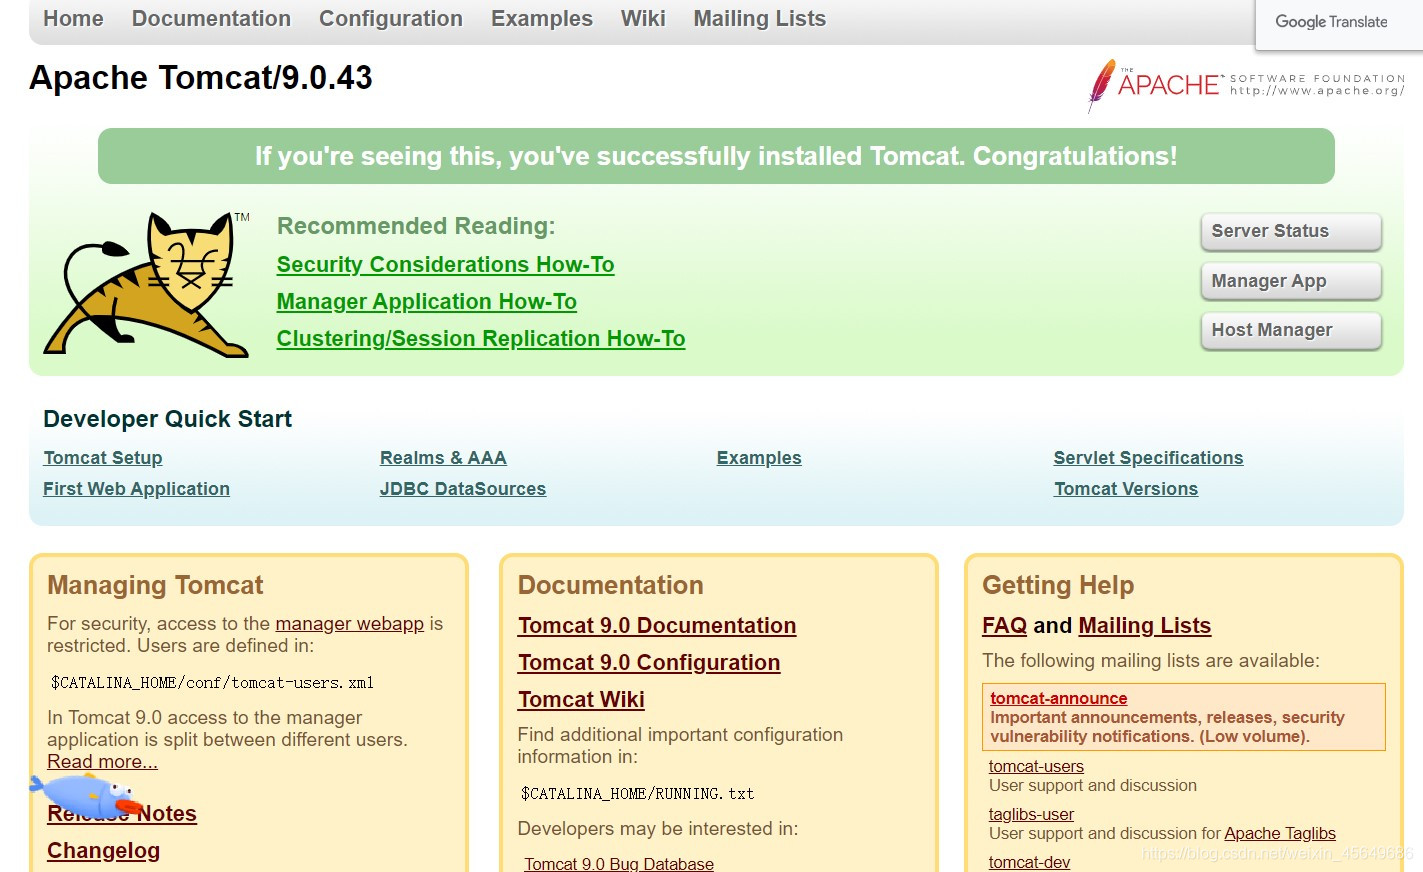The image size is (1423, 872).
Task: Open Clustering/Session Replication How-To link
Action: [481, 339]
